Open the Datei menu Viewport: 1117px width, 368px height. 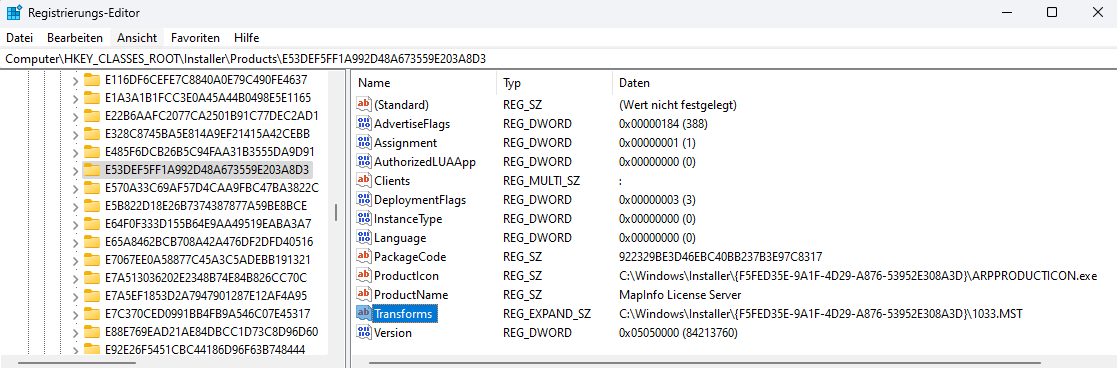pyautogui.click(x=19, y=38)
